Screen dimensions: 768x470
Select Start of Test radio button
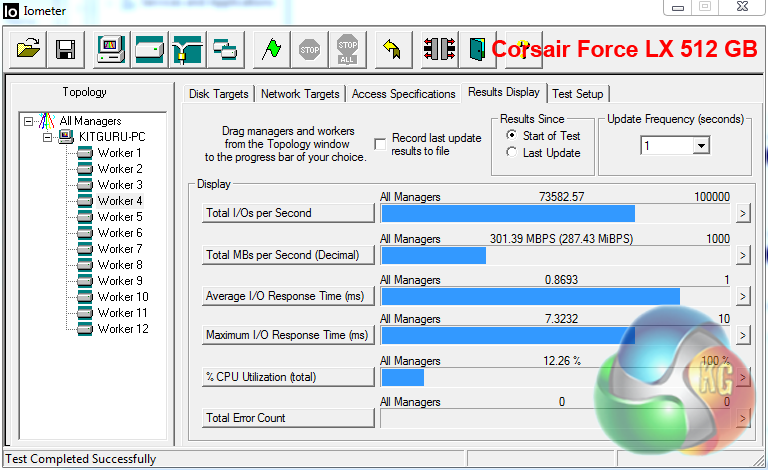tap(511, 135)
